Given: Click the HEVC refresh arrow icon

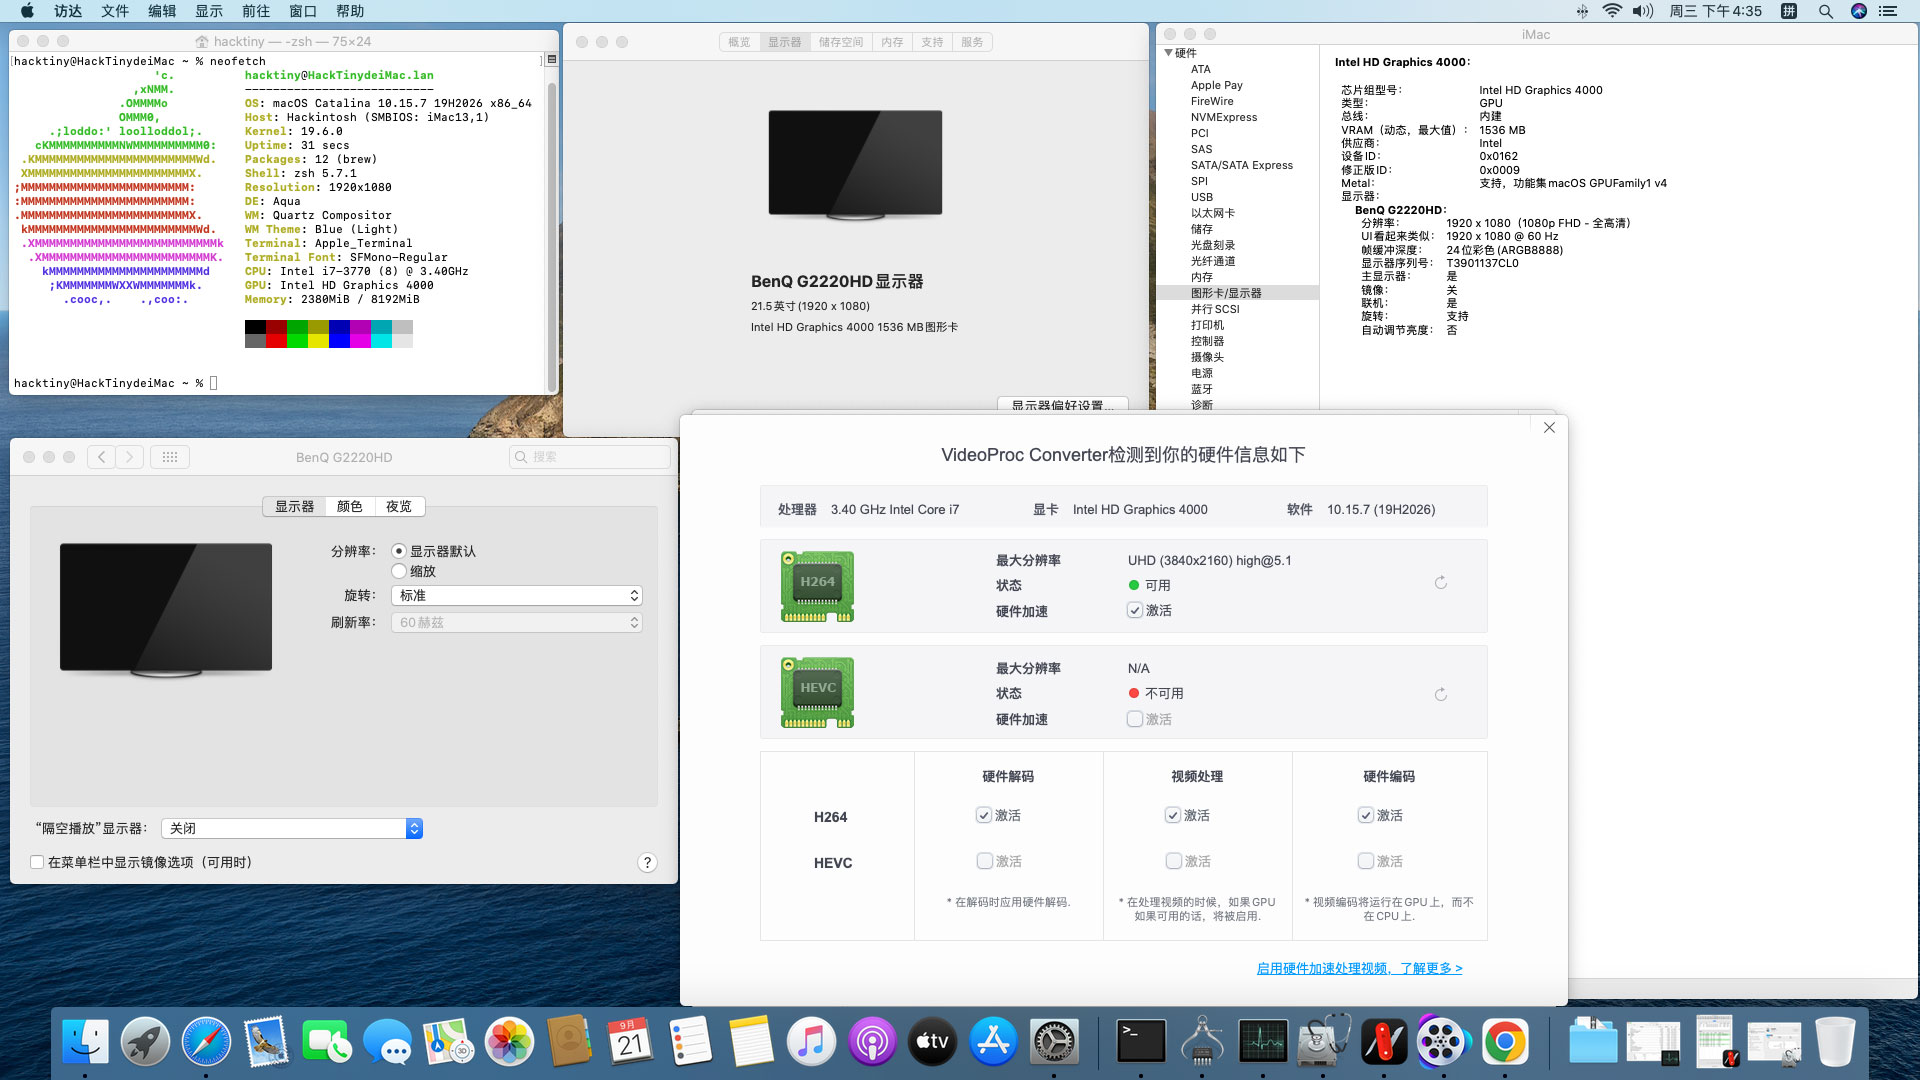Looking at the screenshot, I should click(x=1440, y=695).
